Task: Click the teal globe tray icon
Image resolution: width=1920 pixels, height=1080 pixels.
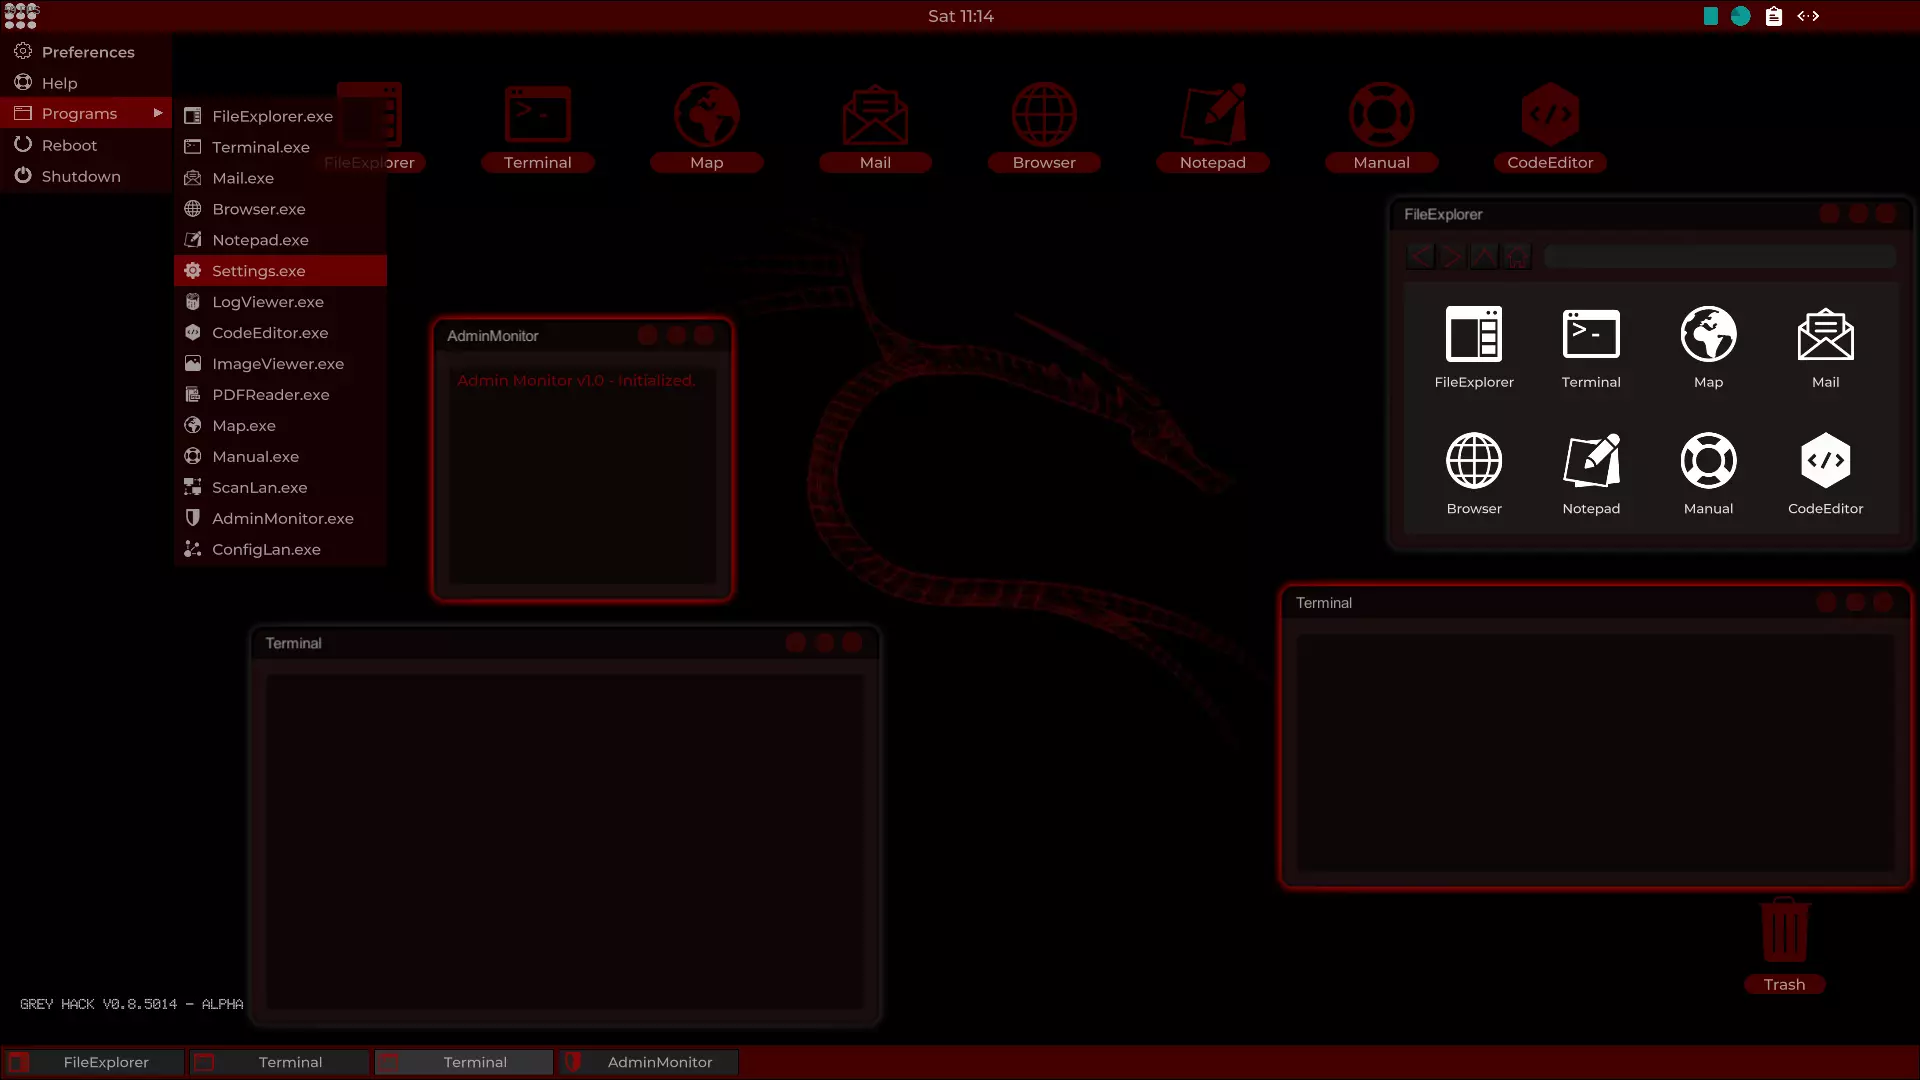Action: coord(1740,16)
